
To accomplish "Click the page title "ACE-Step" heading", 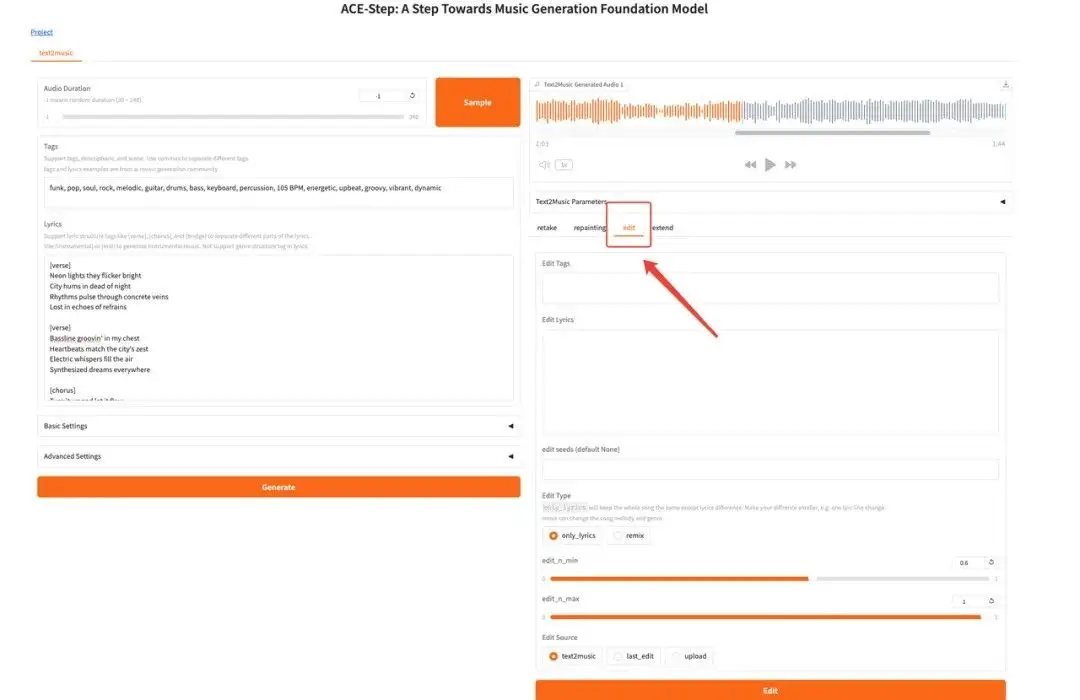I will pos(524,9).
